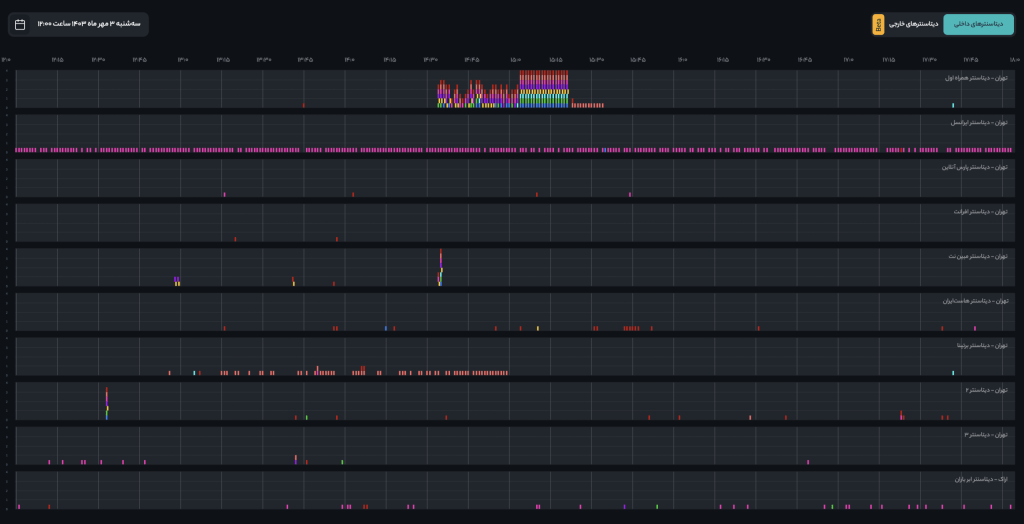
Task: Click the ۱۳:۰۰ time axis label
Action: pyautogui.click(x=183, y=59)
